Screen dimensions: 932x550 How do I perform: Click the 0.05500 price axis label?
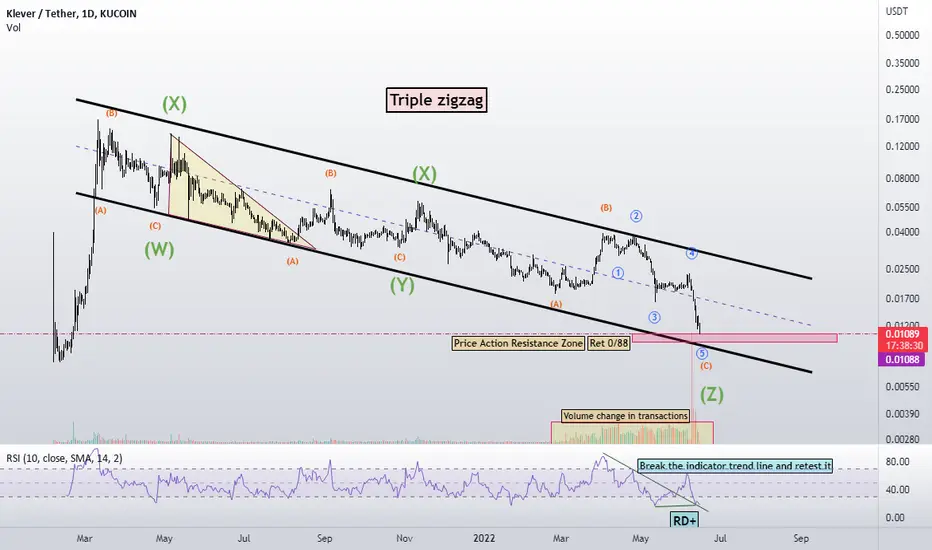pos(902,207)
